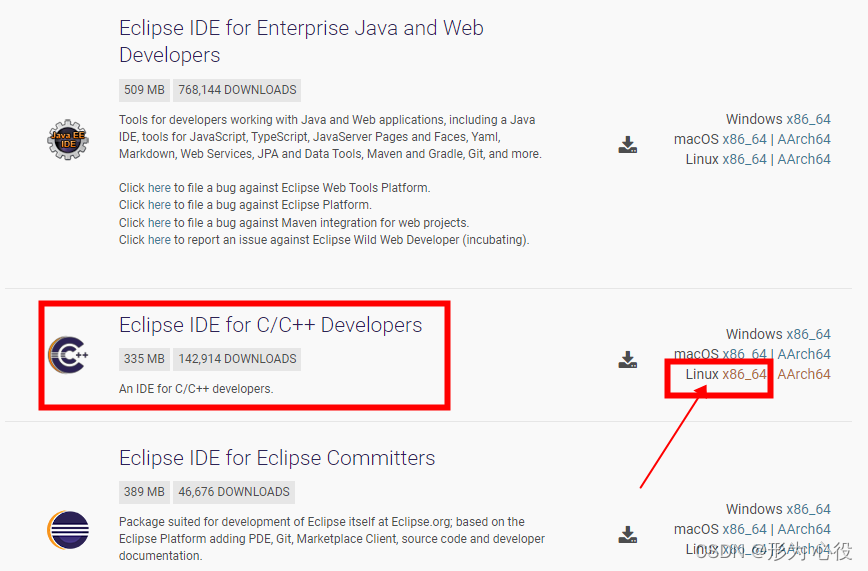Click 'here' link for Eclipse Platform bug

click(x=159, y=205)
